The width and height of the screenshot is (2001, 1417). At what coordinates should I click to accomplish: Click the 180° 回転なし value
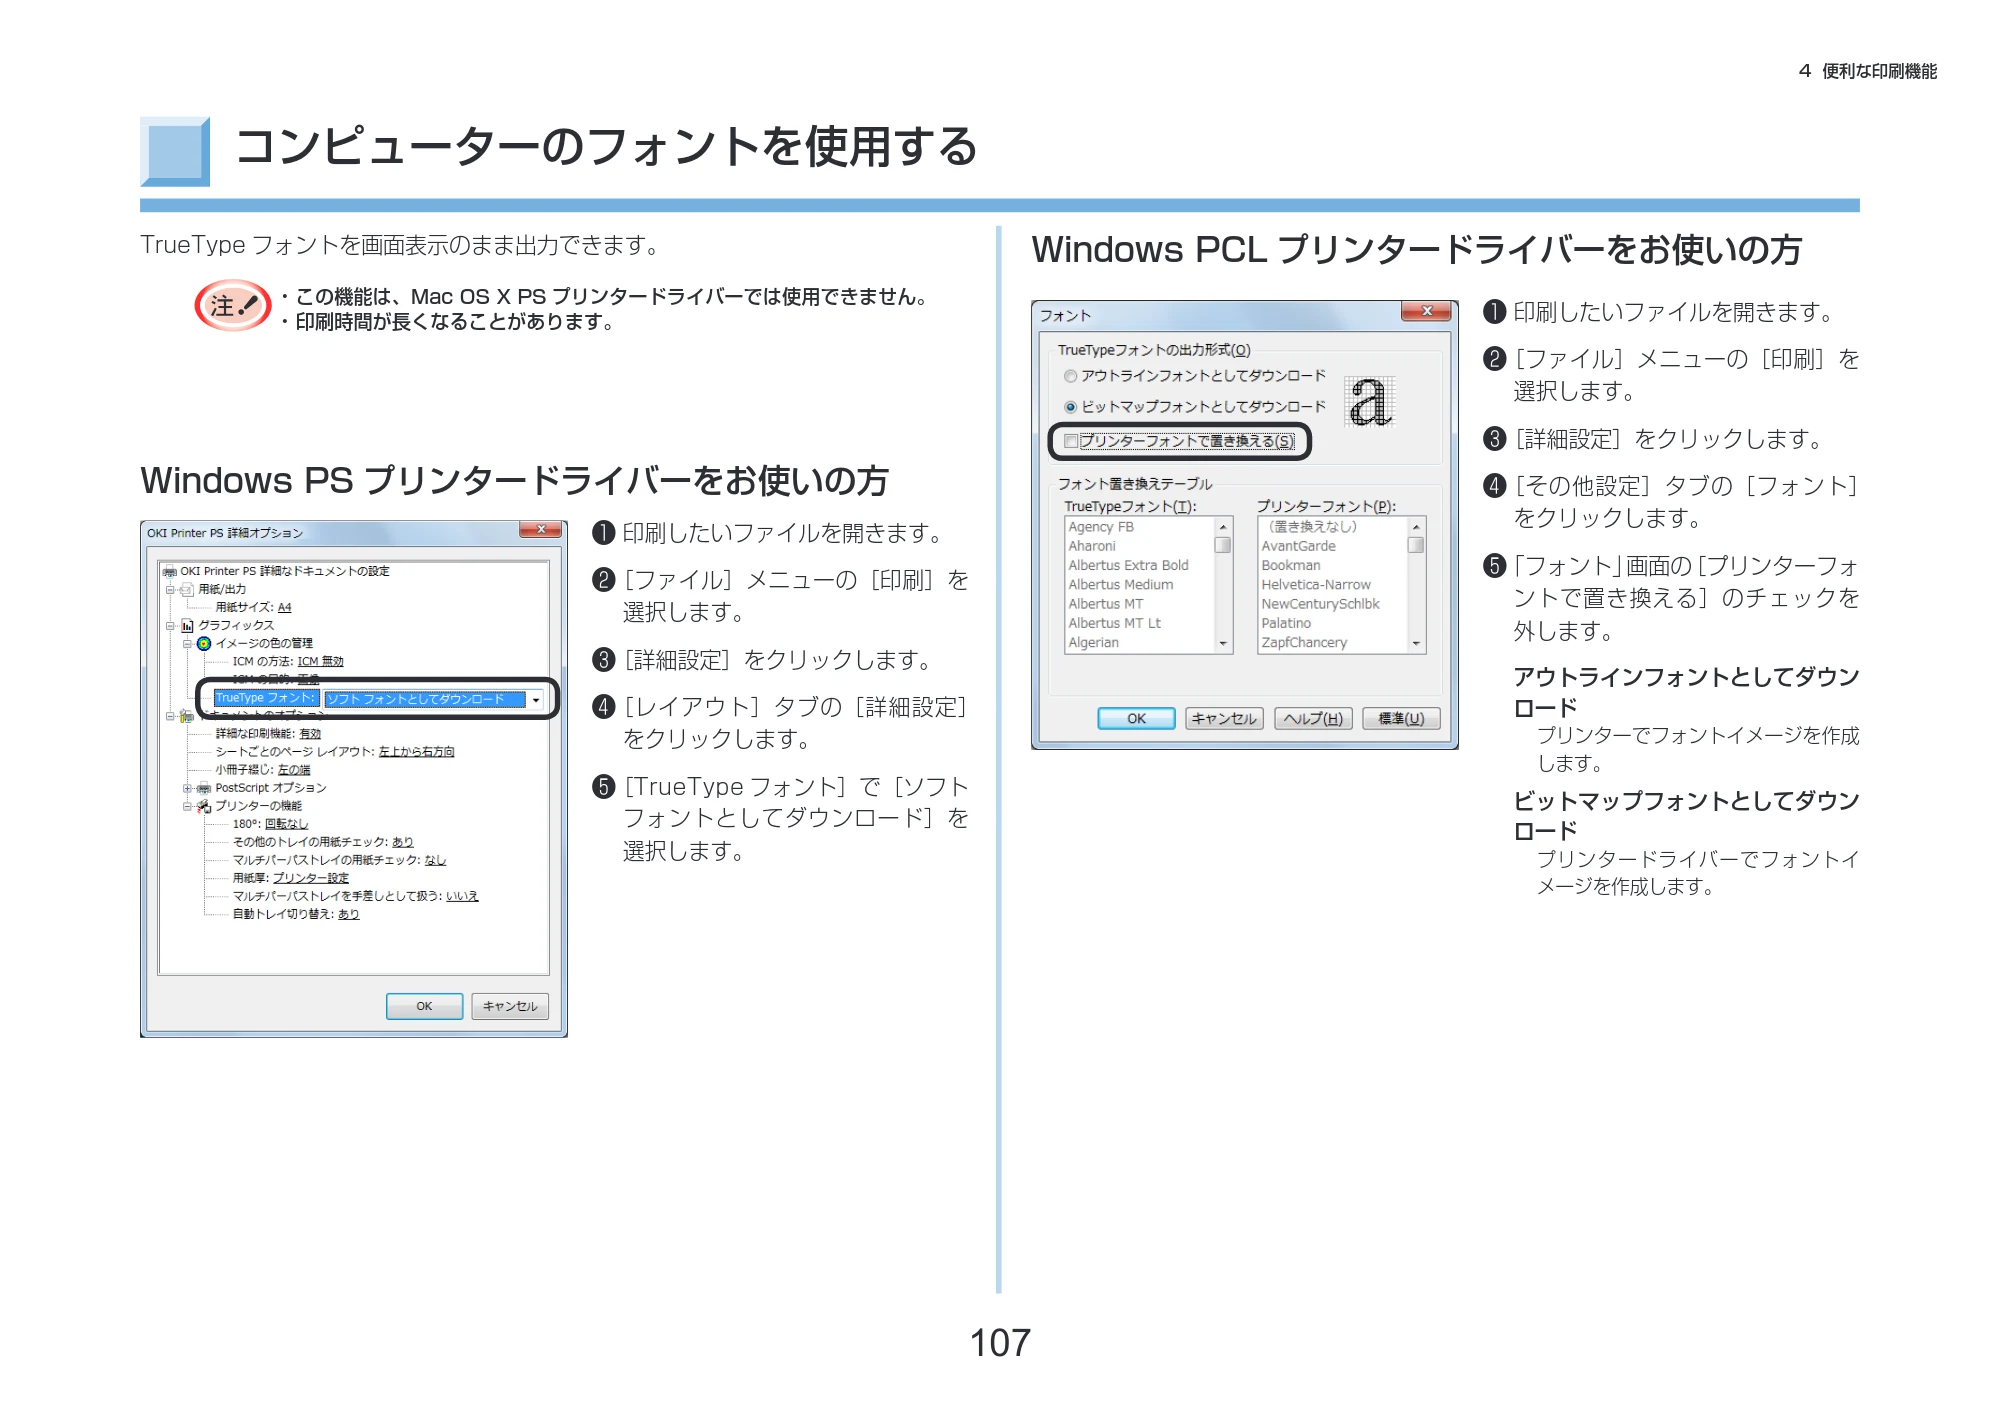tap(287, 824)
